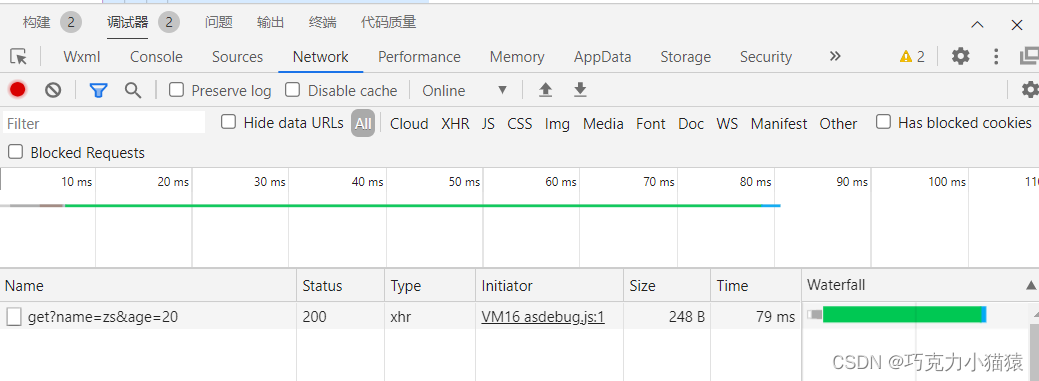This screenshot has width=1039, height=381.
Task: Open the Storage tab
Action: [685, 57]
